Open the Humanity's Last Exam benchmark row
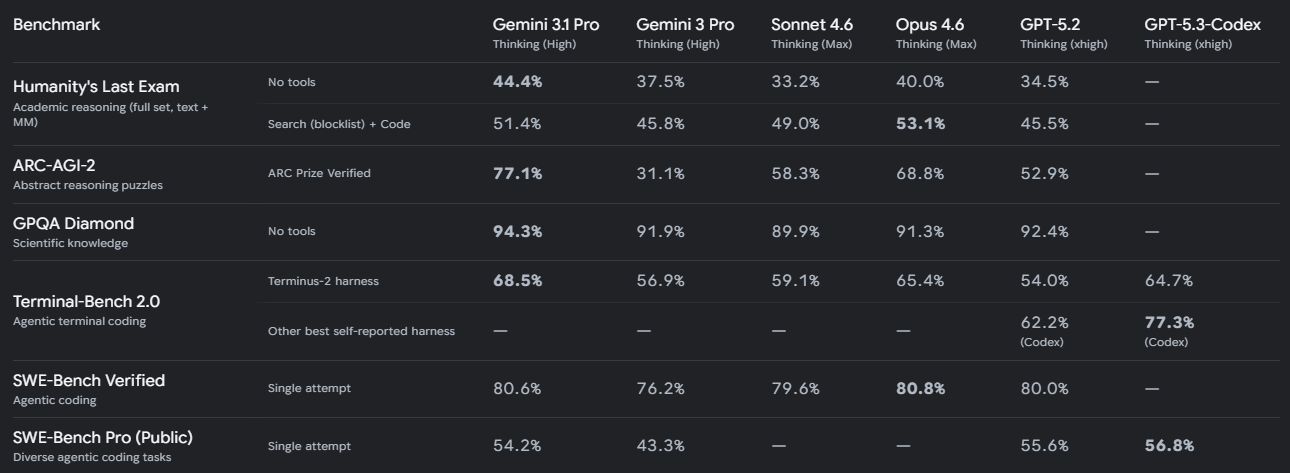The width and height of the screenshot is (1290, 473). (x=96, y=87)
